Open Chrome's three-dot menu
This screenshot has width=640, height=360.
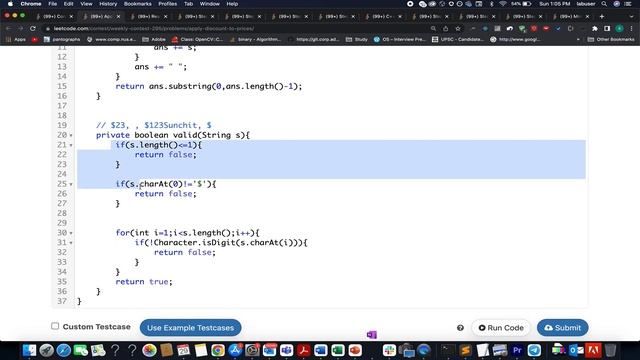coord(631,29)
